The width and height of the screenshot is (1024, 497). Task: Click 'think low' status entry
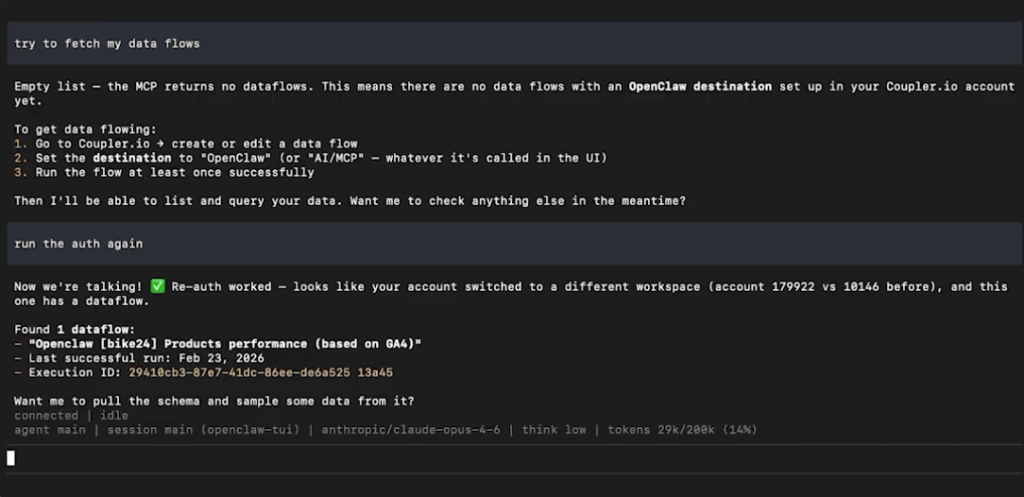pyautogui.click(x=554, y=430)
